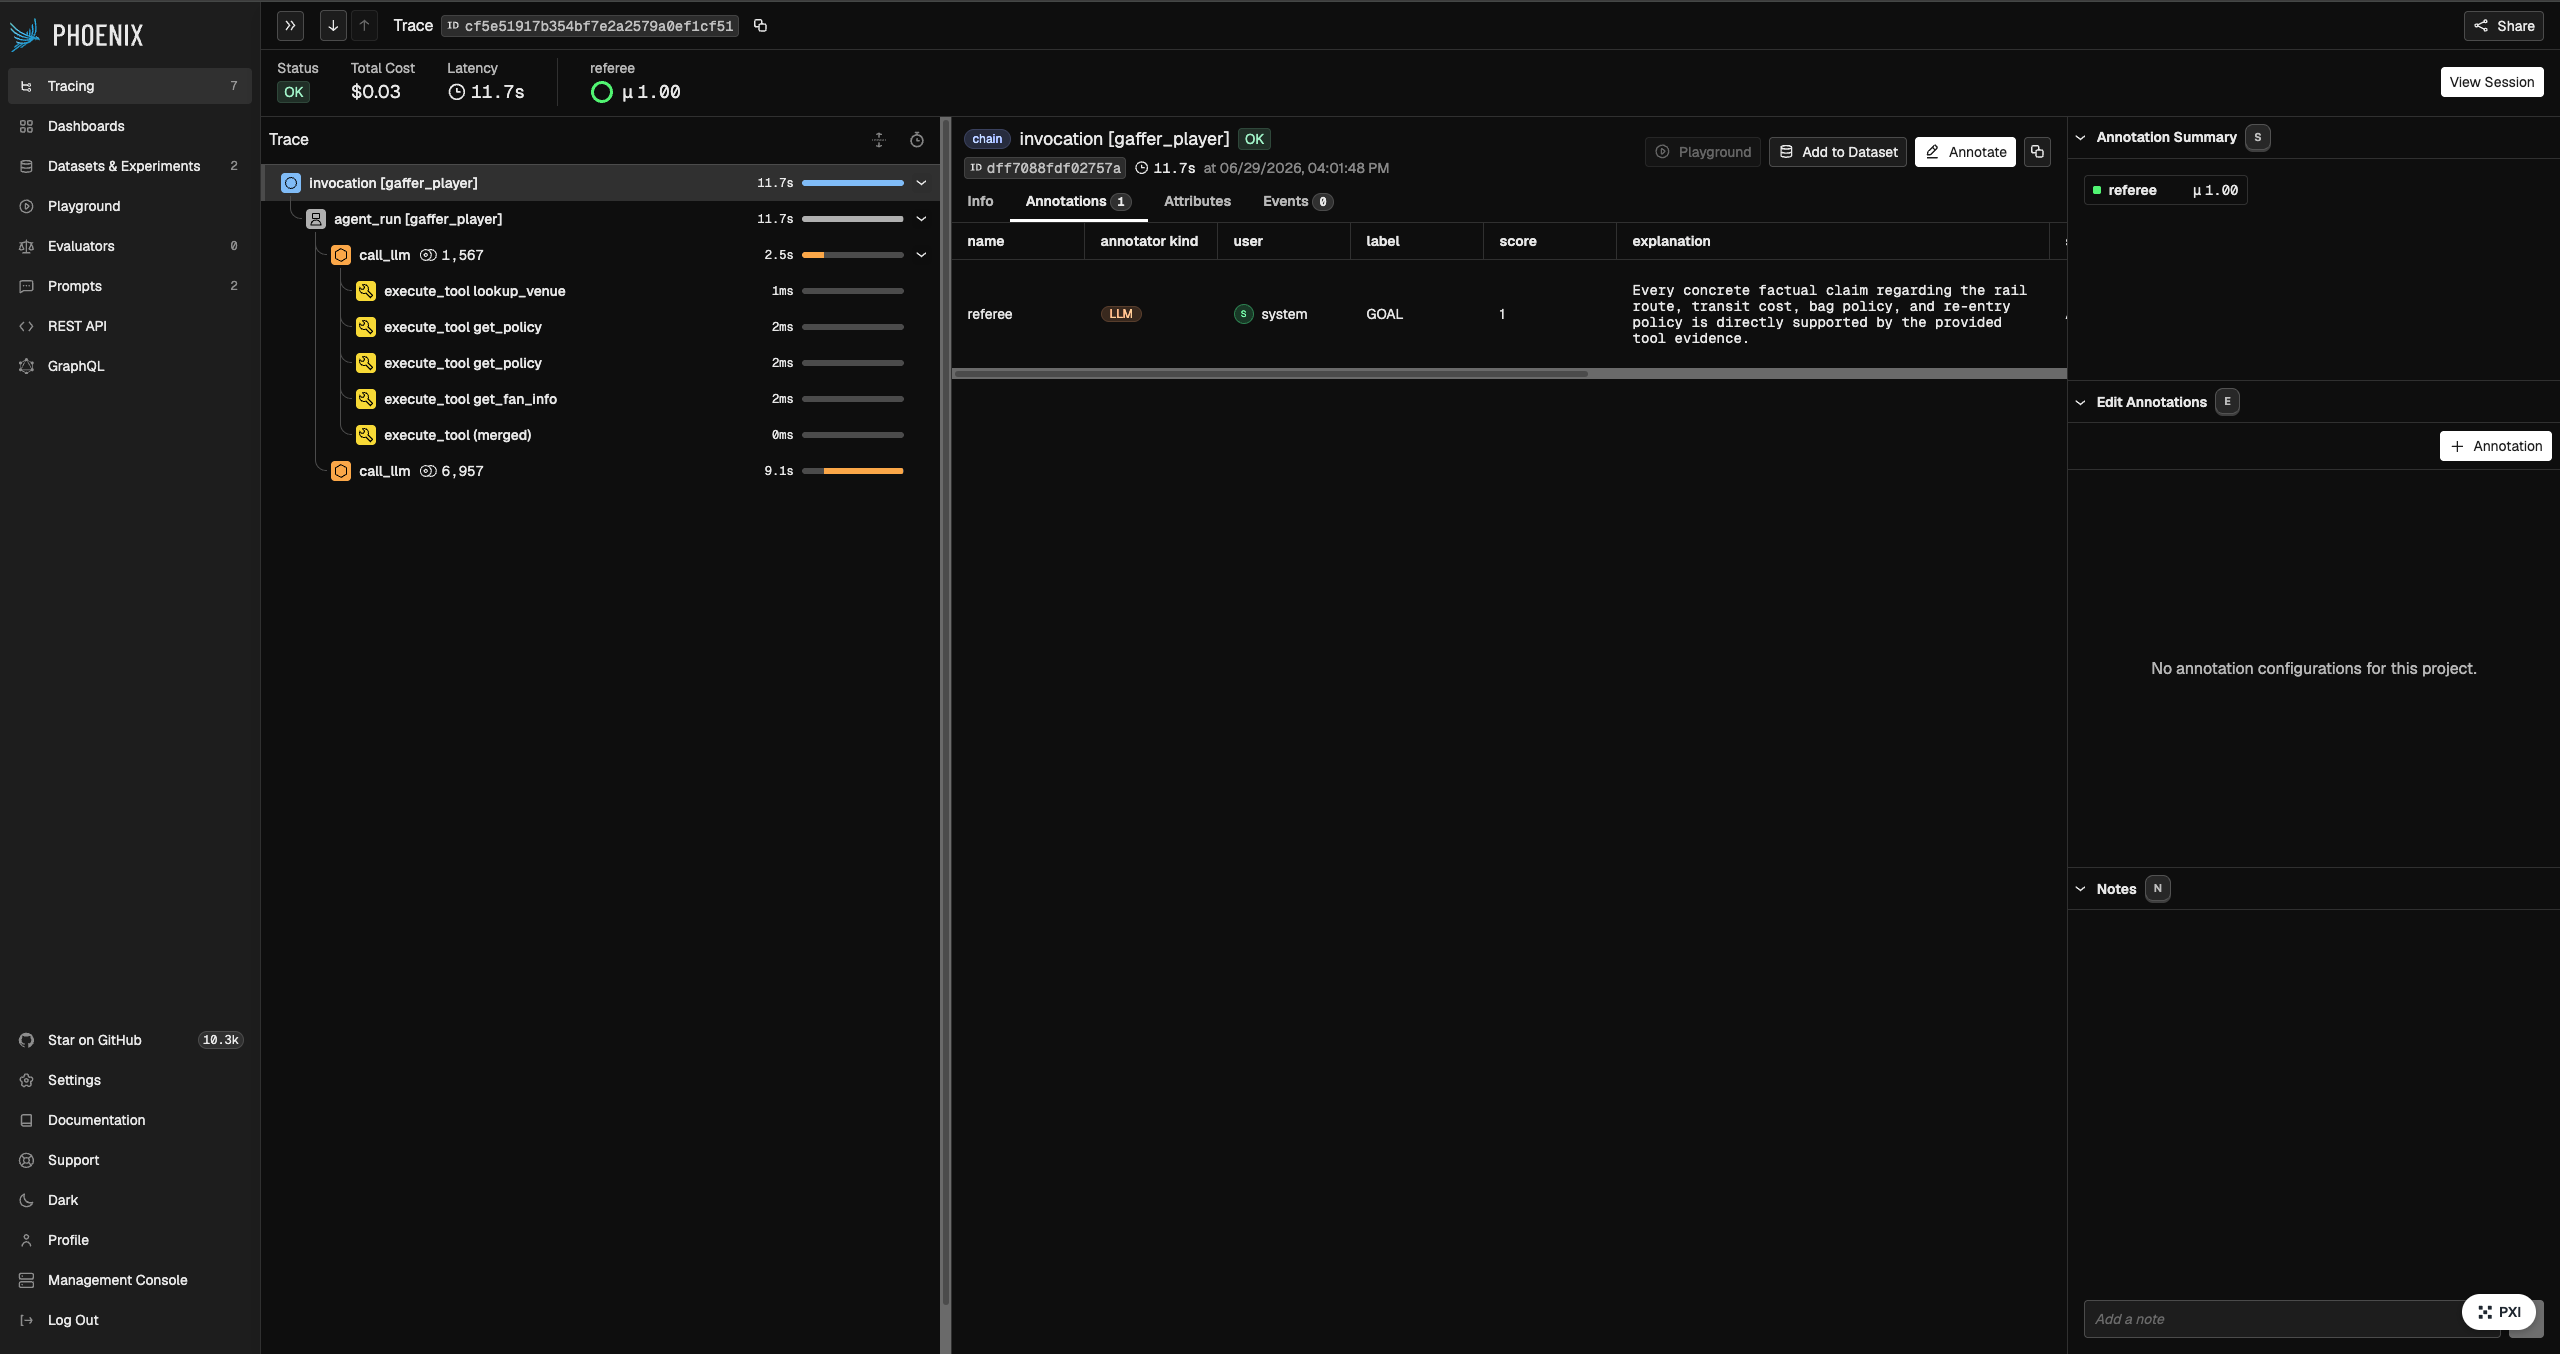Go to next trace with down arrow

pos(333,26)
